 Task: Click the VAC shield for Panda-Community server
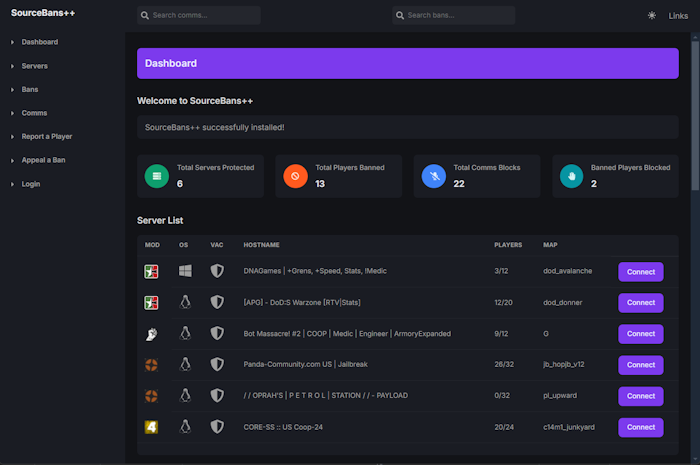tap(217, 365)
